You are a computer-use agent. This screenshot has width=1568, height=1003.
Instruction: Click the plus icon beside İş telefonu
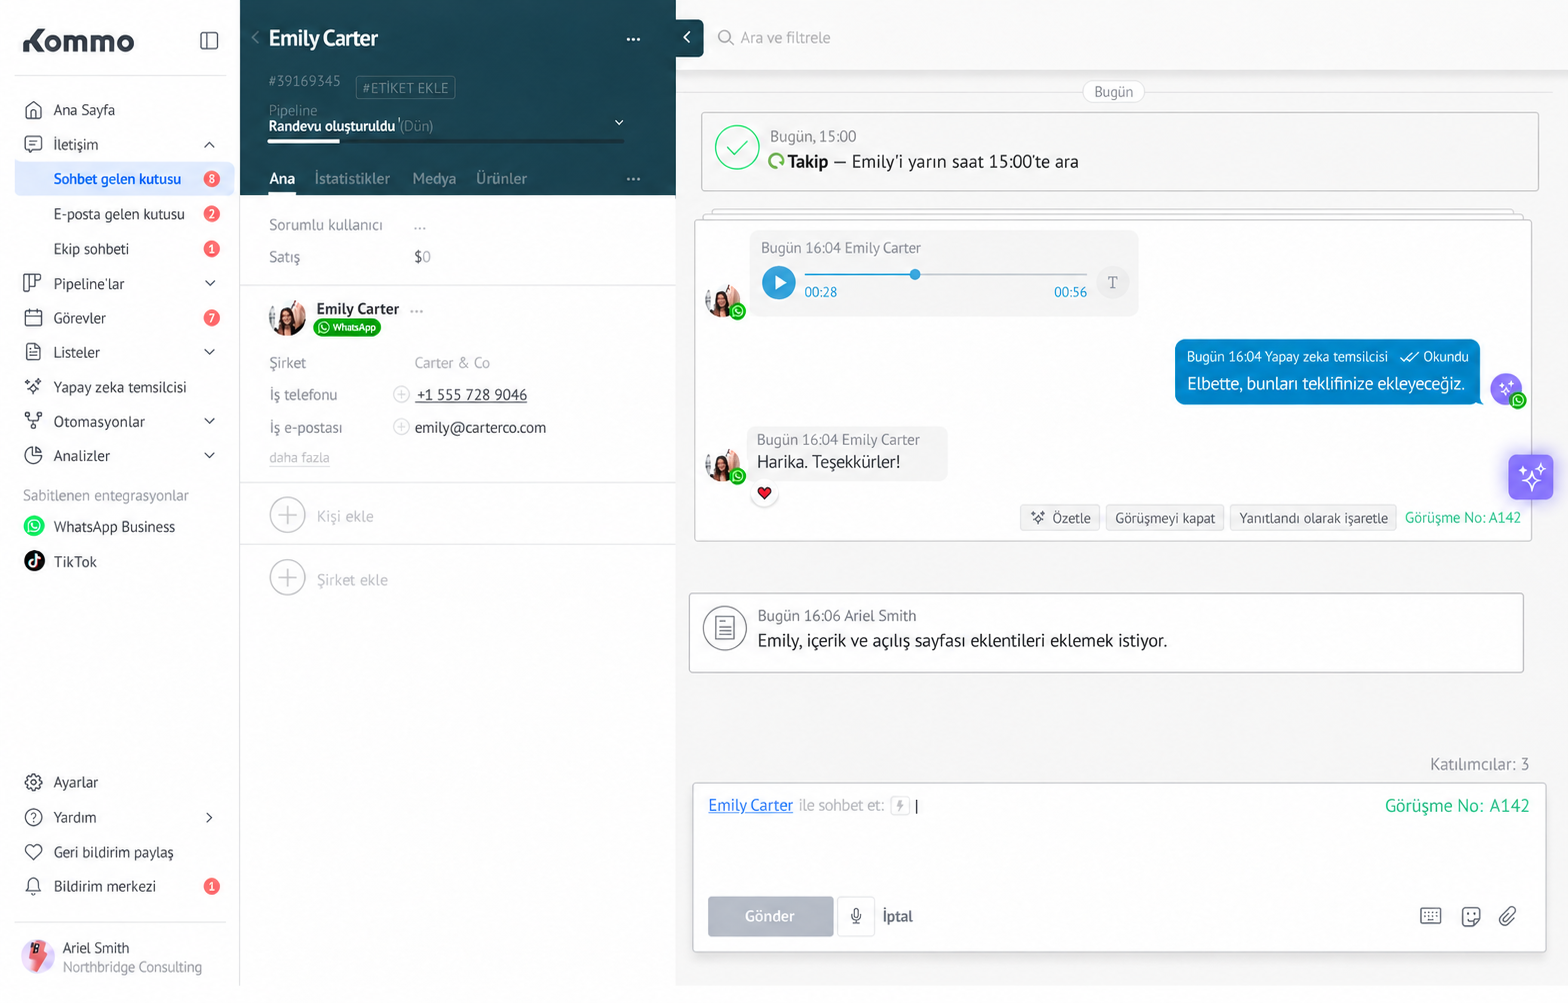pos(401,395)
